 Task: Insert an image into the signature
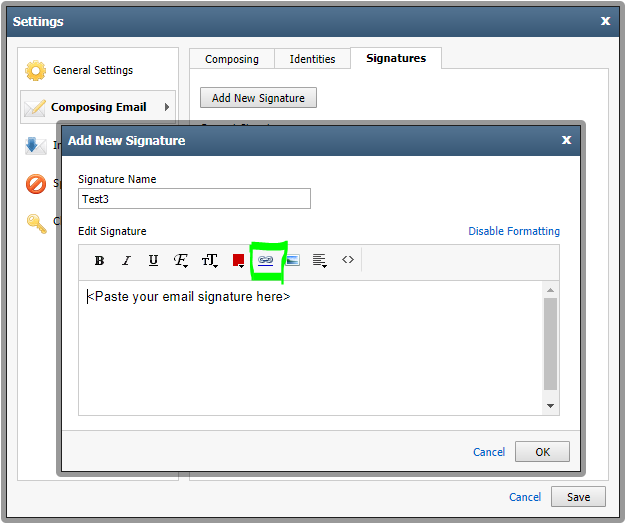click(293, 261)
